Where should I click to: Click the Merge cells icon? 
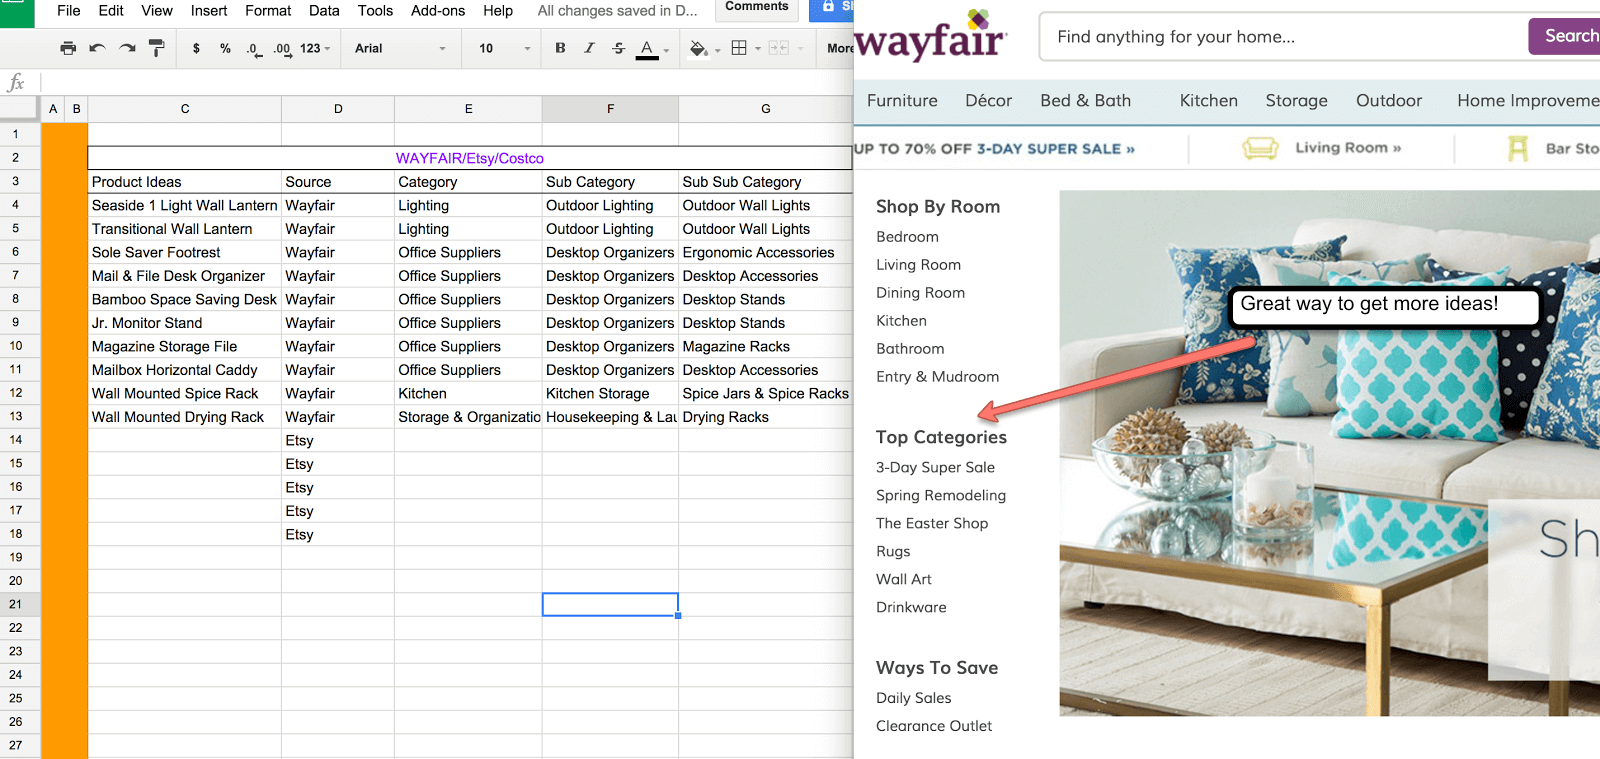pyautogui.click(x=779, y=48)
